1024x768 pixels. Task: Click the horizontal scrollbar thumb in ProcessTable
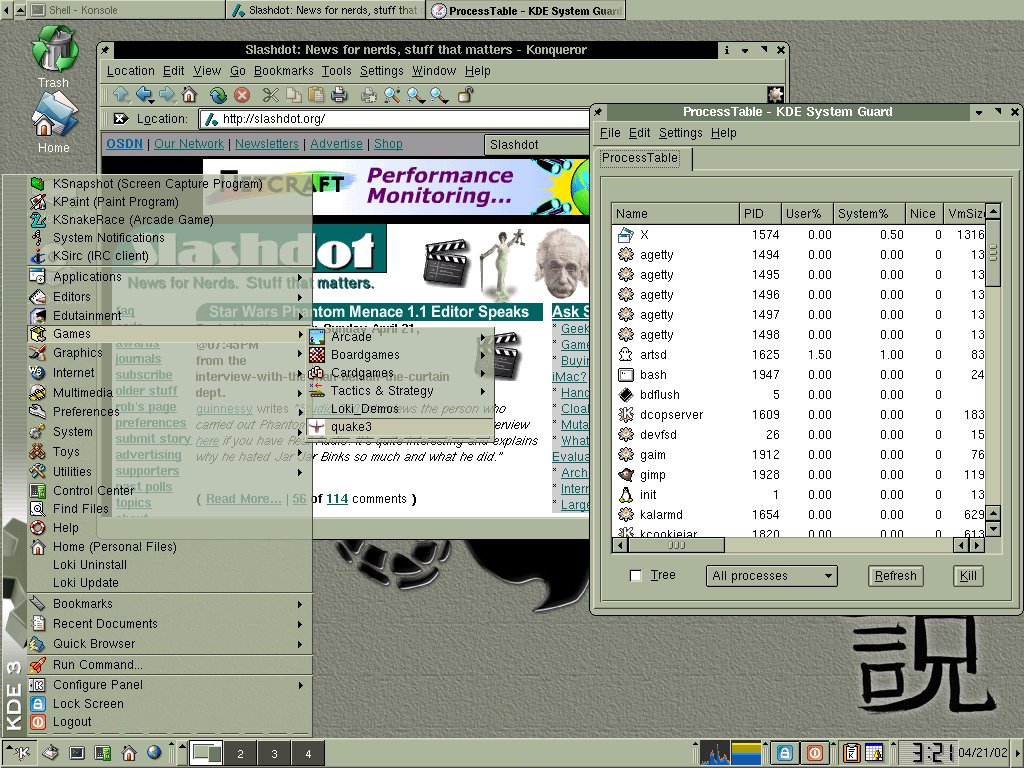pyautogui.click(x=677, y=545)
